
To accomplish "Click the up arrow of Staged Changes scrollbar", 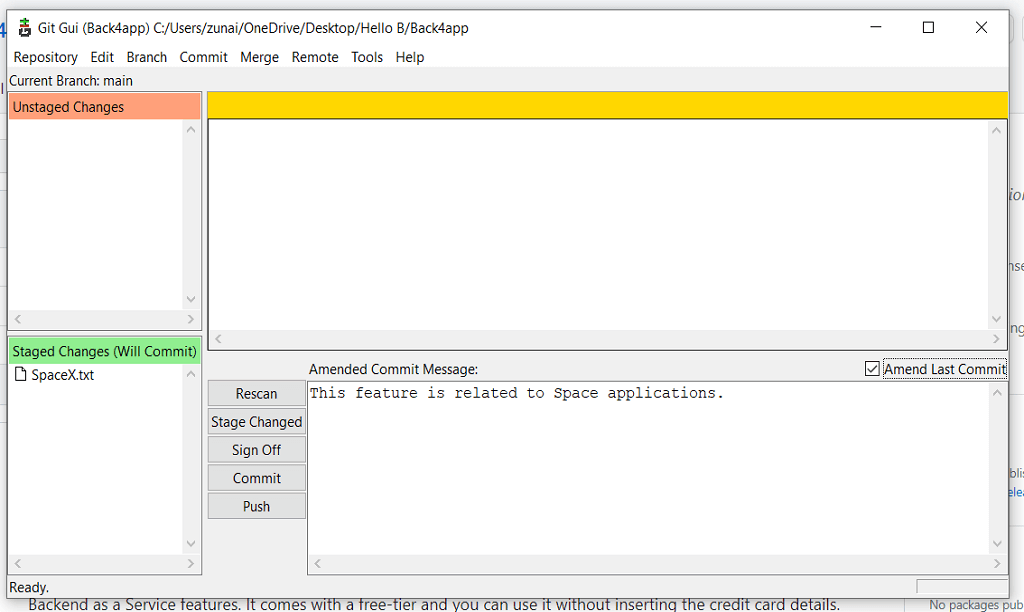I will (x=191, y=374).
